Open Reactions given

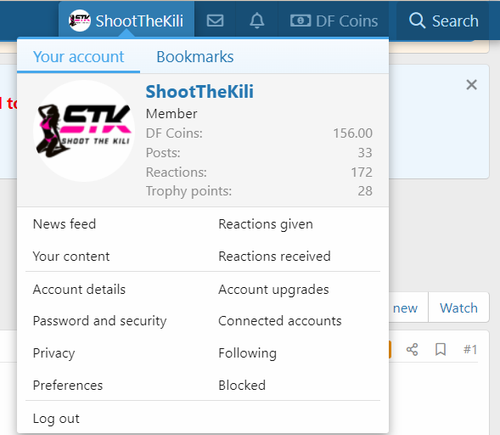coord(266,224)
